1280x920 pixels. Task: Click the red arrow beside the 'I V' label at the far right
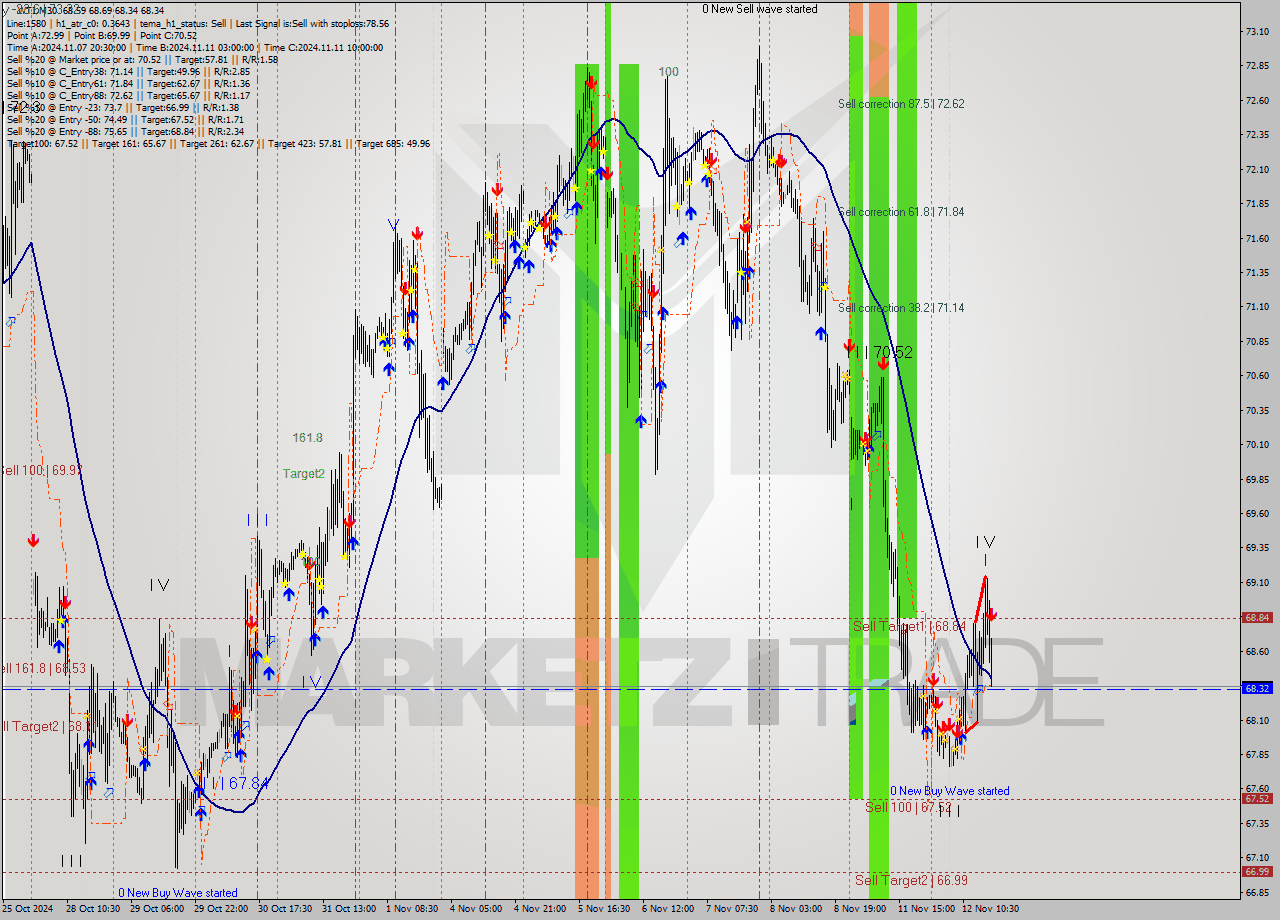click(x=991, y=616)
